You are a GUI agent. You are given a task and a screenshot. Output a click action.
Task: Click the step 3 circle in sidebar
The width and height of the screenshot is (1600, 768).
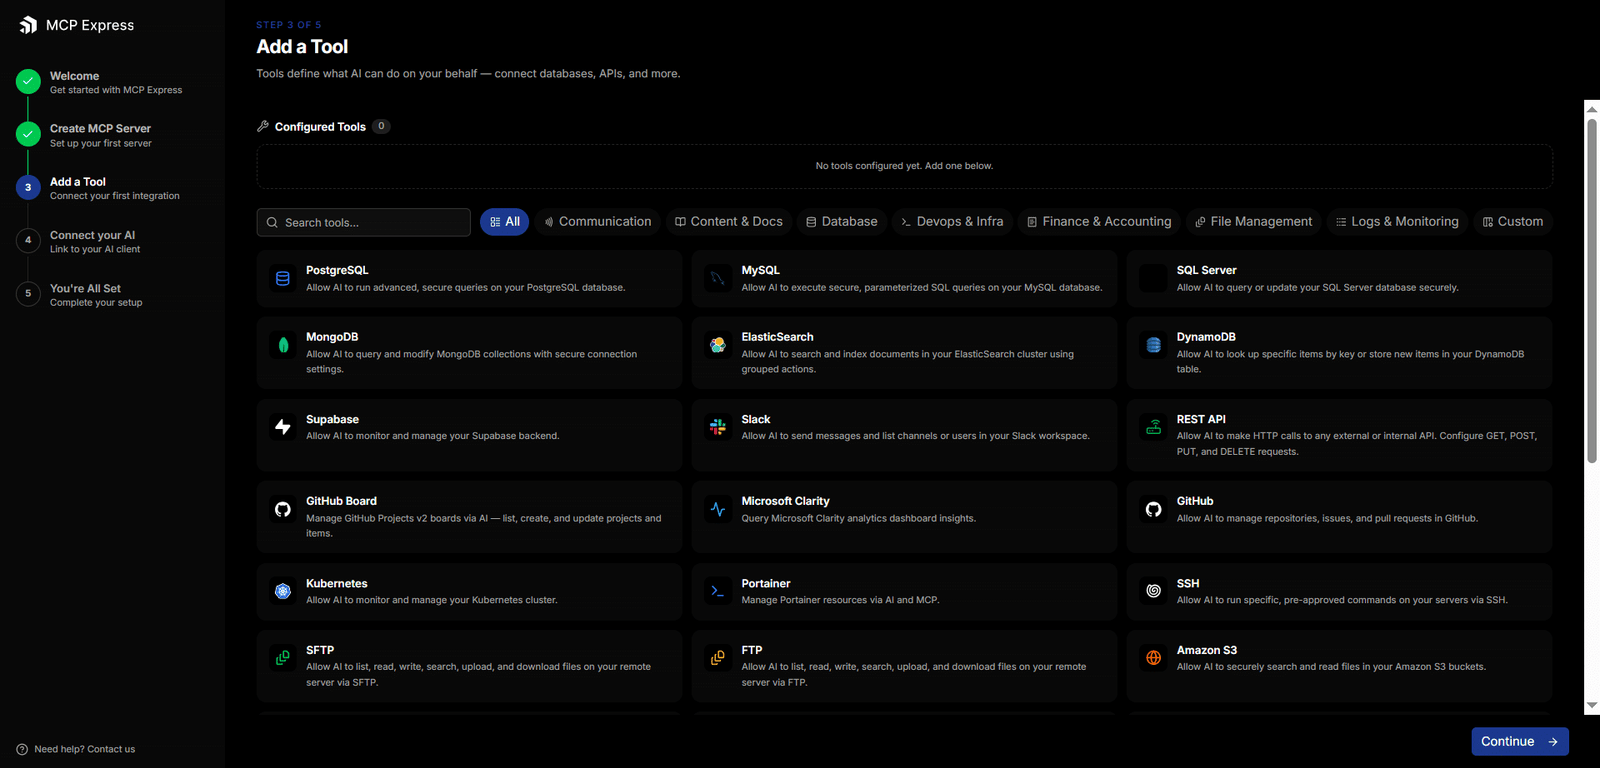click(x=28, y=187)
